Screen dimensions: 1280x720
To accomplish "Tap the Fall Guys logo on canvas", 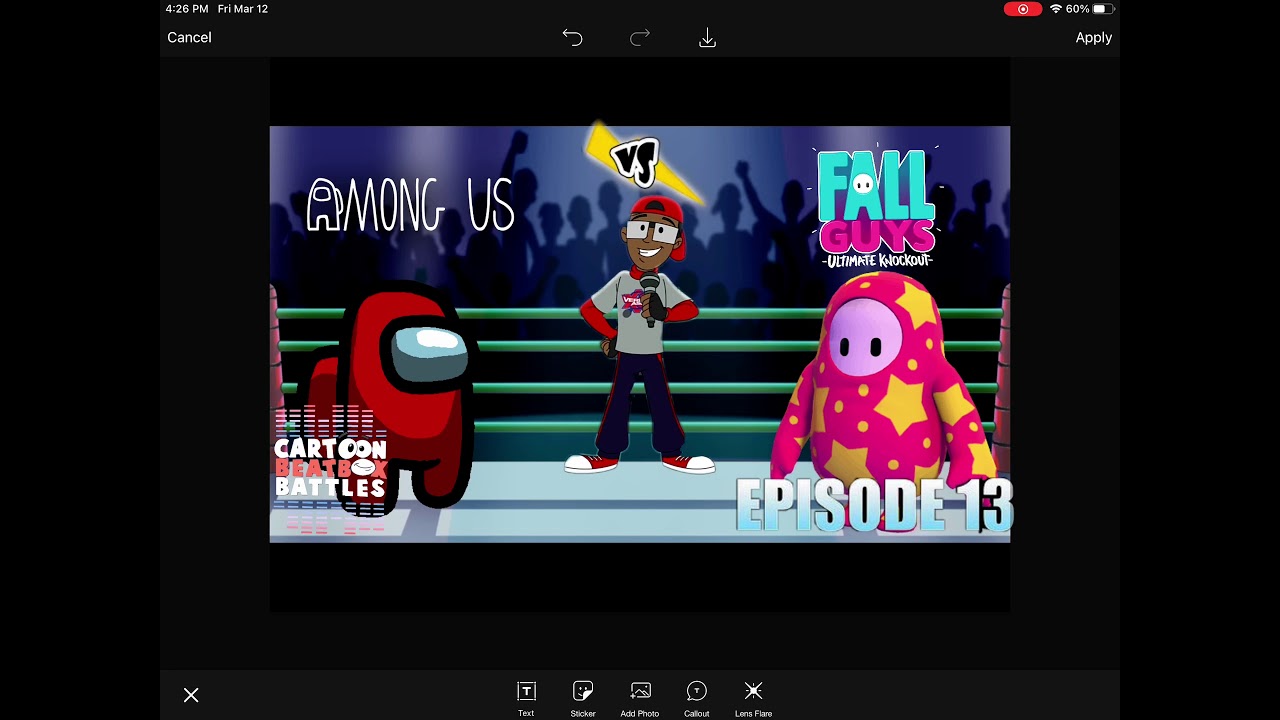I will [876, 207].
